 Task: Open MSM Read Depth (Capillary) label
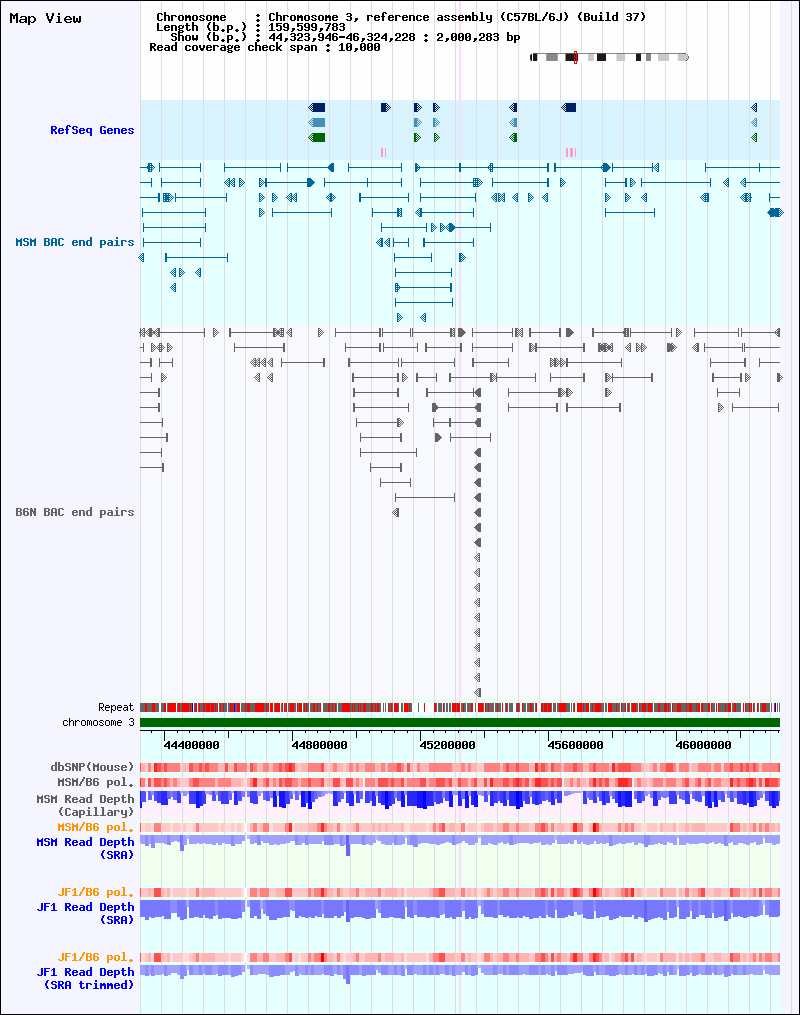coord(85,805)
